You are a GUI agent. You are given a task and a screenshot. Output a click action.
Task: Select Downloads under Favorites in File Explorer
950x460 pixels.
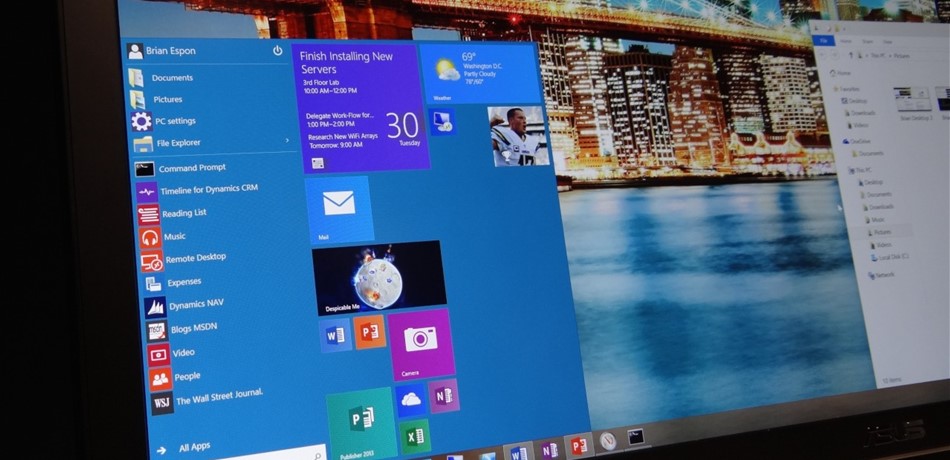[859, 113]
